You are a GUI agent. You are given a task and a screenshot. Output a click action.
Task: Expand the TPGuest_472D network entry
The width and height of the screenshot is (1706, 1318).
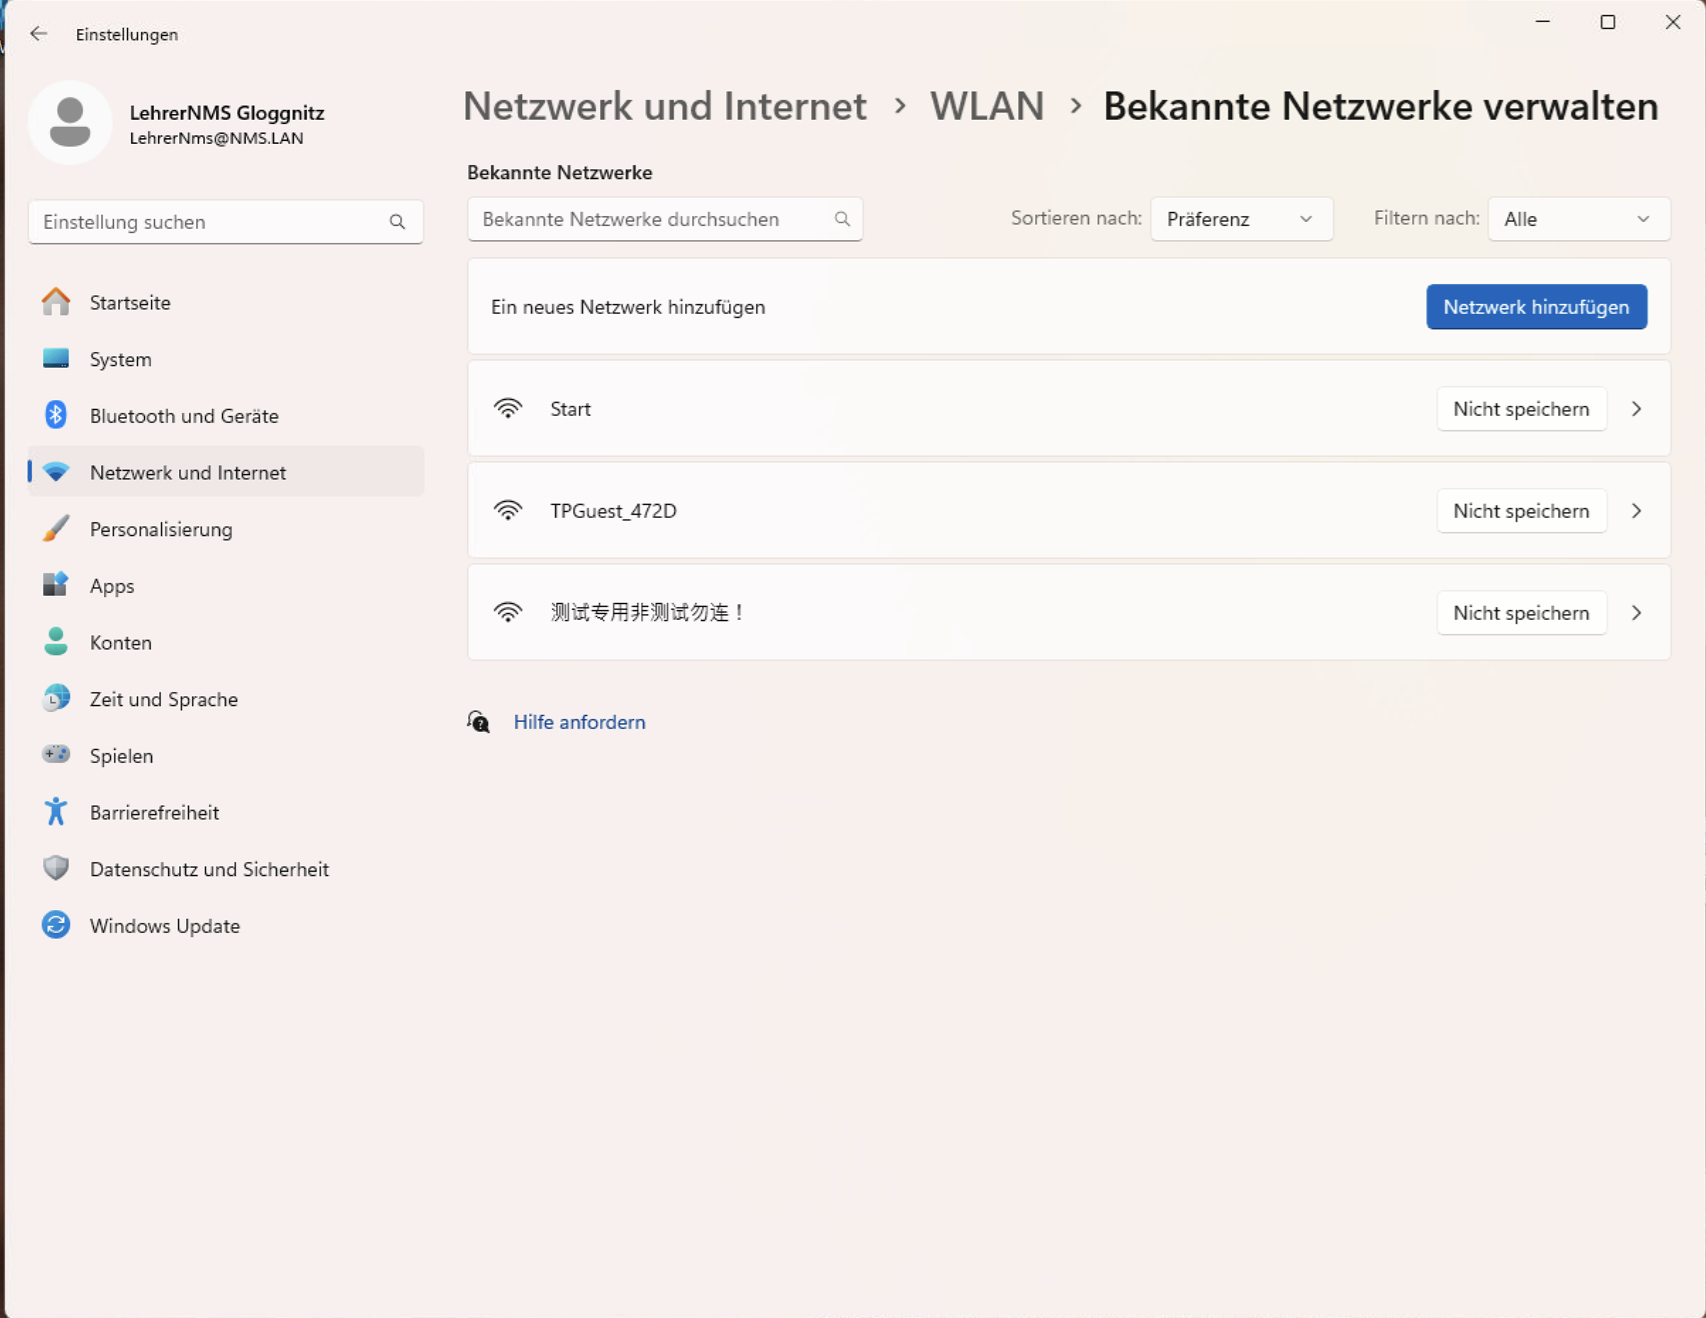(x=1637, y=511)
